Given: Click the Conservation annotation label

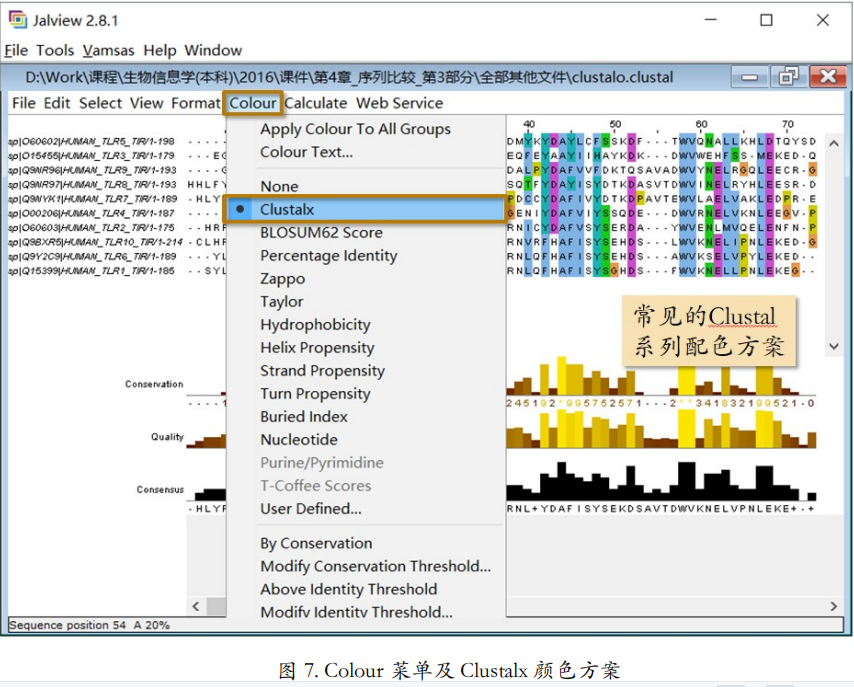Looking at the screenshot, I should tap(154, 384).
